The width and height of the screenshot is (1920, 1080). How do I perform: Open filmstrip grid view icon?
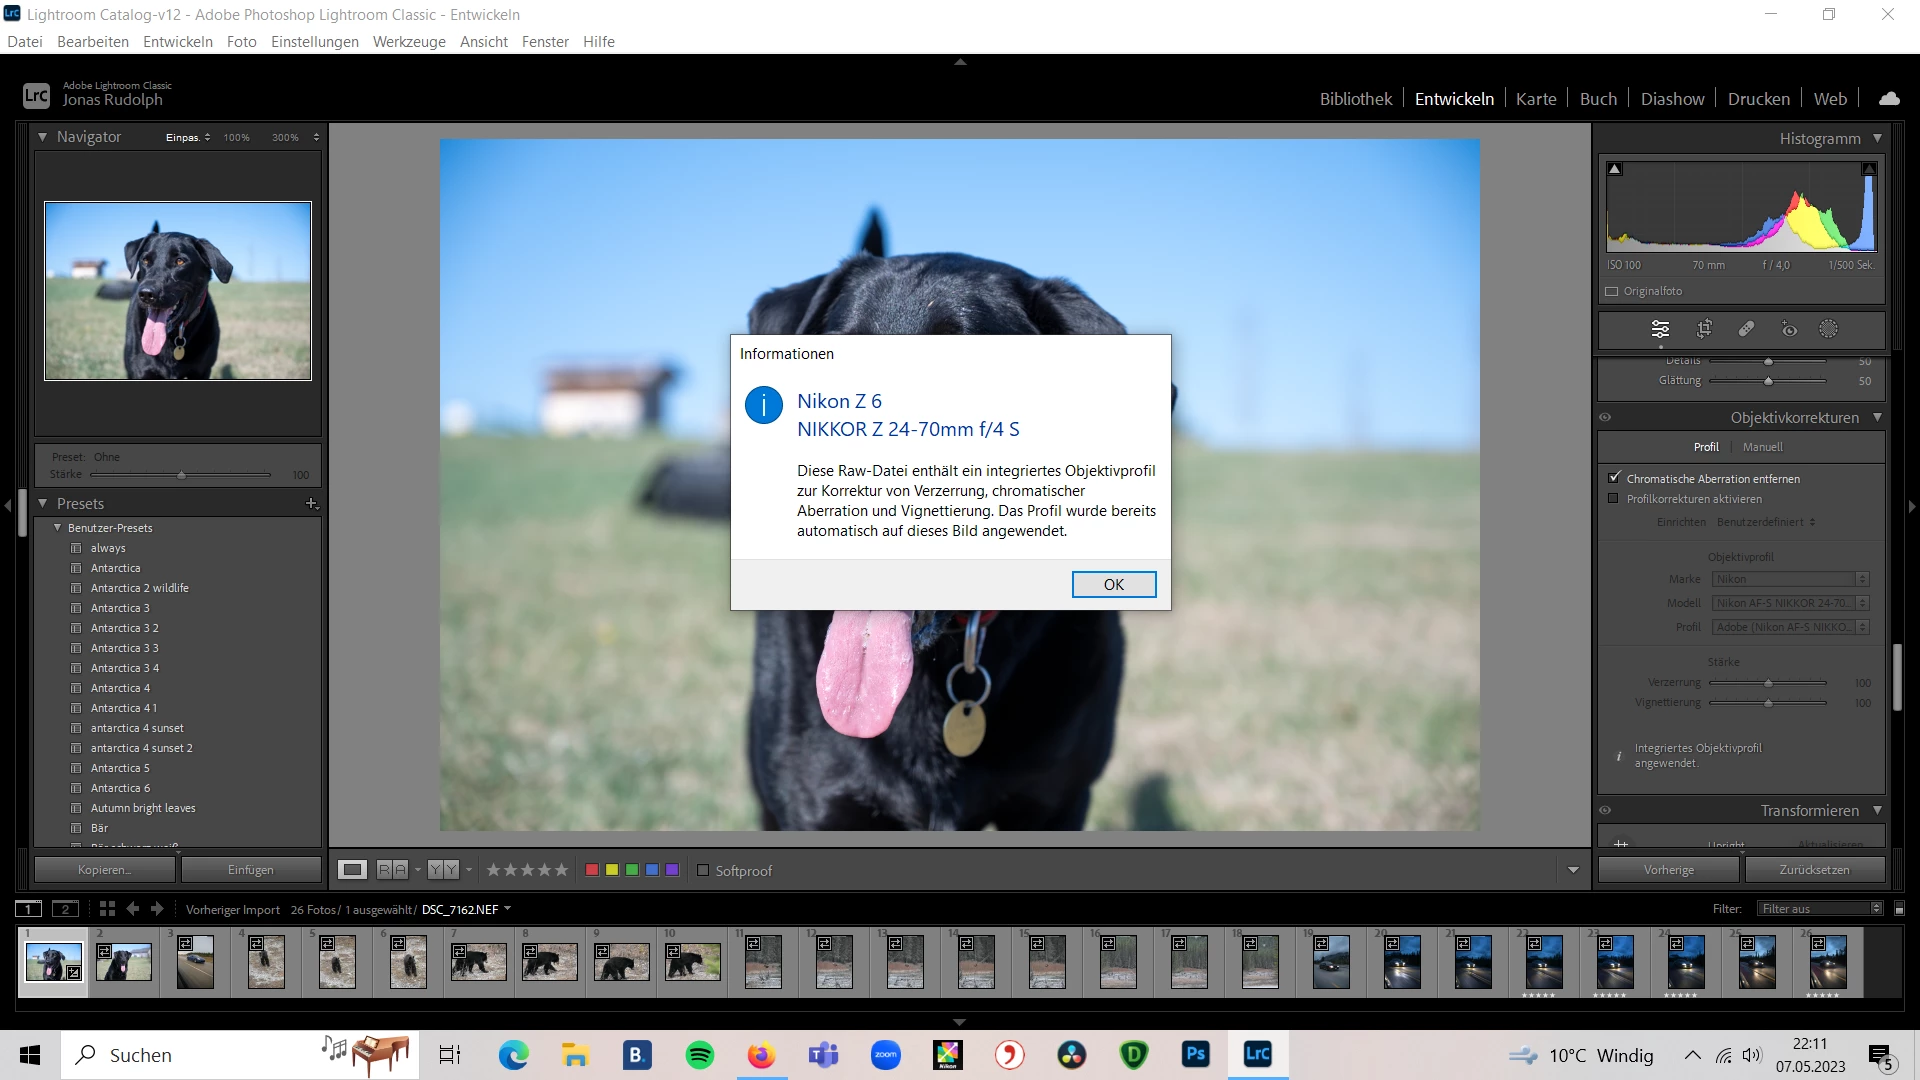click(107, 909)
